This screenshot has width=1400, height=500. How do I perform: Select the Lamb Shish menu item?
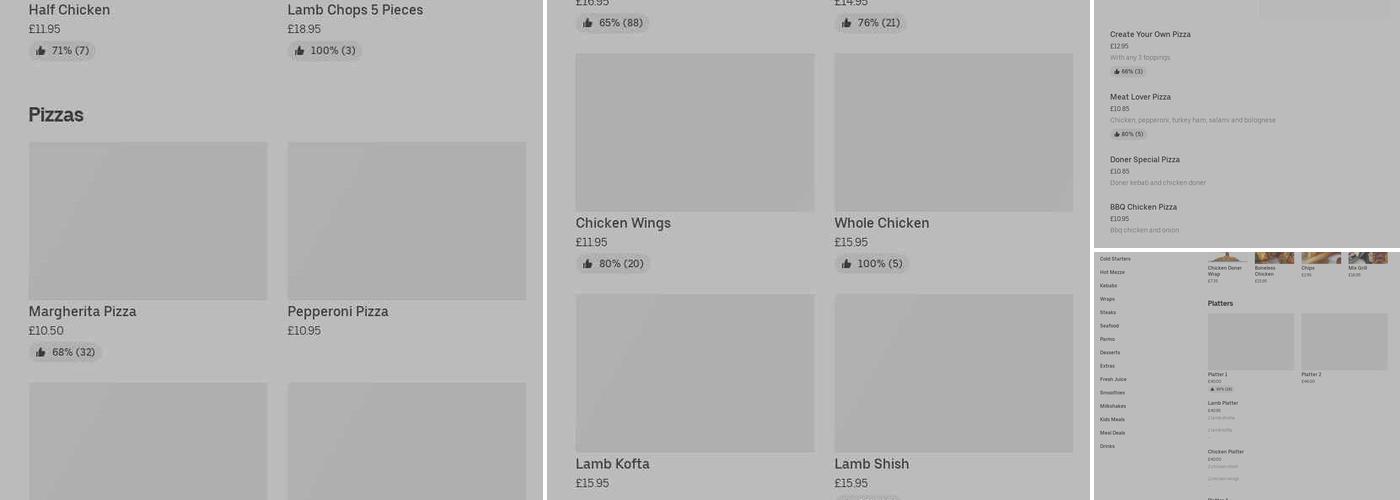coord(871,464)
